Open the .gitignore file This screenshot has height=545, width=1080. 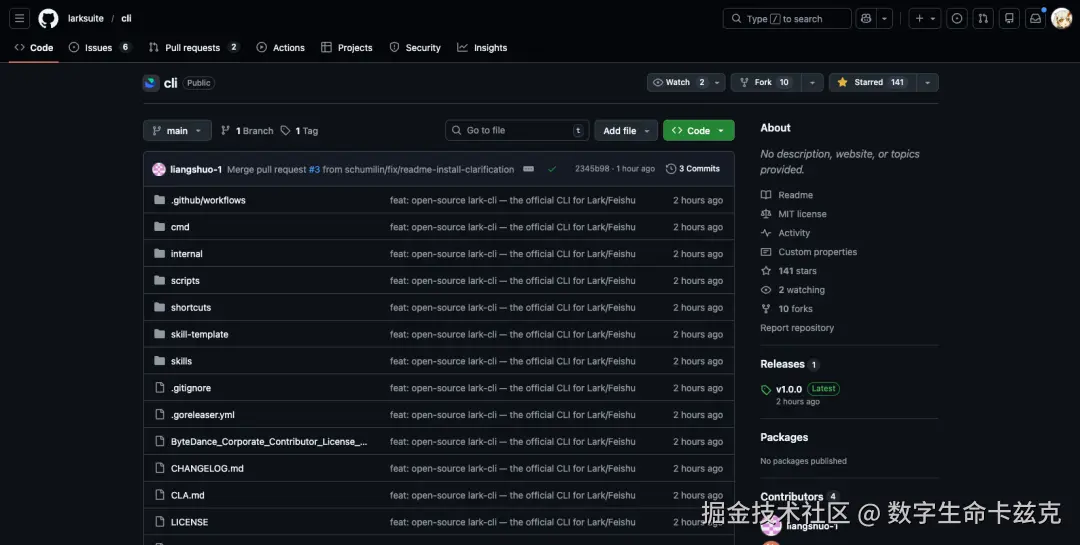[191, 388]
